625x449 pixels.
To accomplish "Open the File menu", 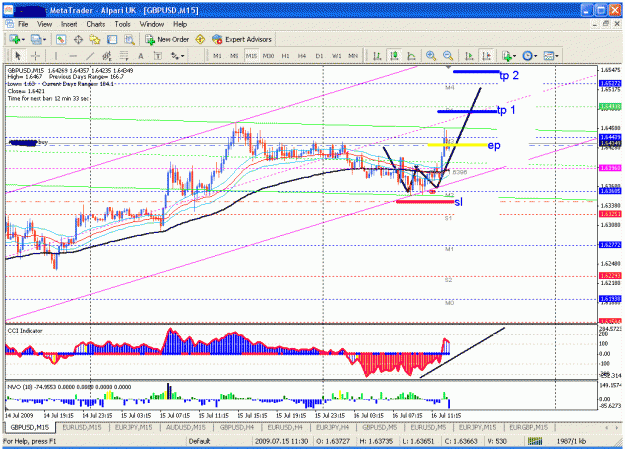I will (23, 24).
